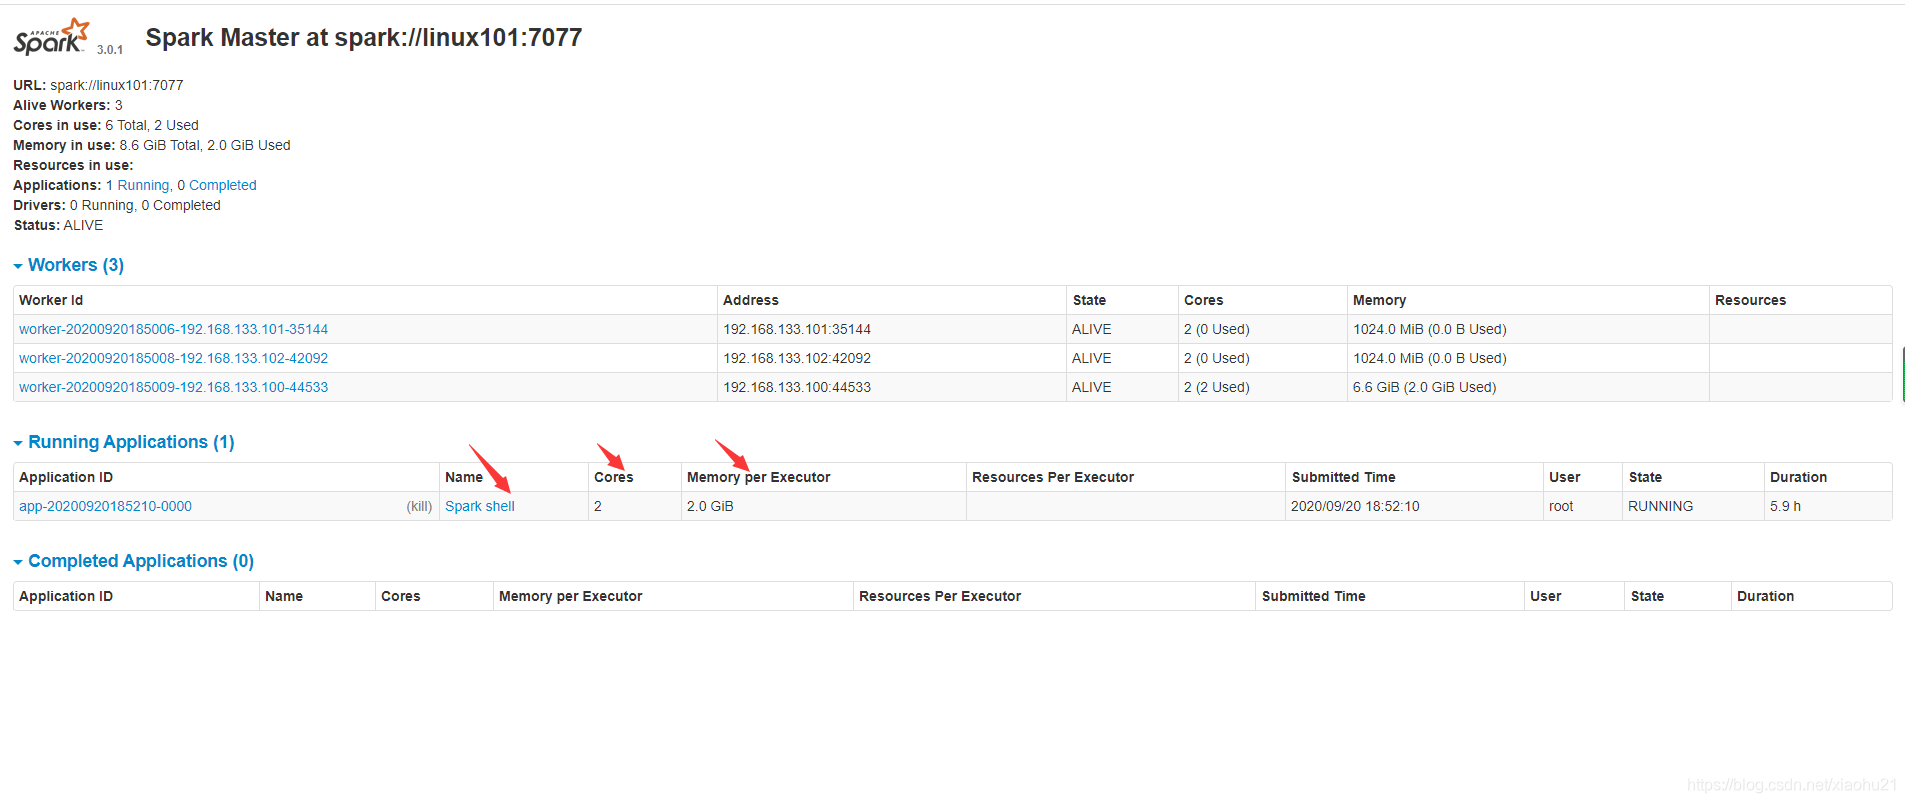This screenshot has width=1905, height=803.
Task: Open worker link ending in 101-35144
Action: [173, 329]
